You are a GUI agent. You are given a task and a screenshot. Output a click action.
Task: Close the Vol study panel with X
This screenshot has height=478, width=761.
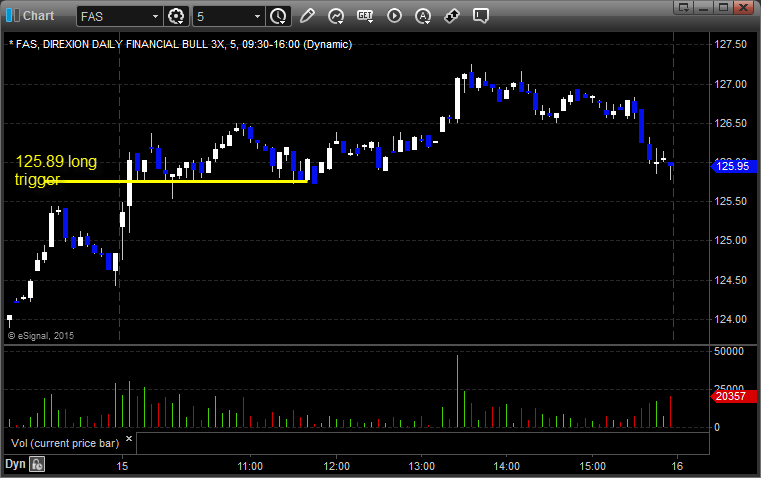(x=129, y=438)
